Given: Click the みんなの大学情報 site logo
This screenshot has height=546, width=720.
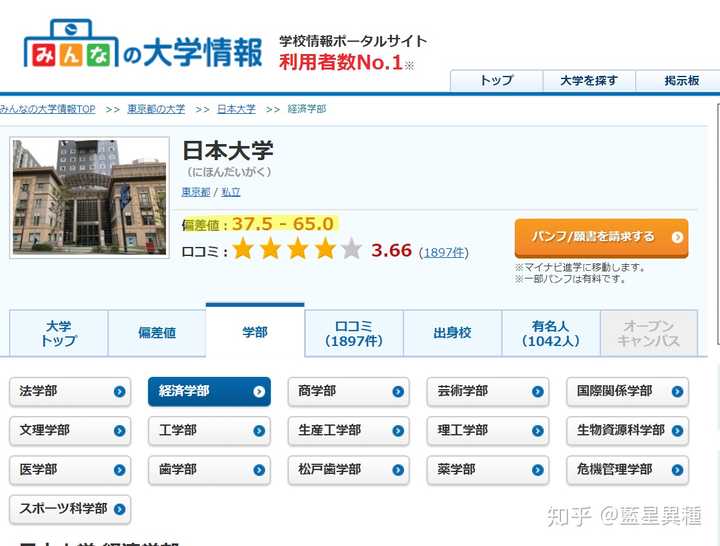Looking at the screenshot, I should (143, 45).
